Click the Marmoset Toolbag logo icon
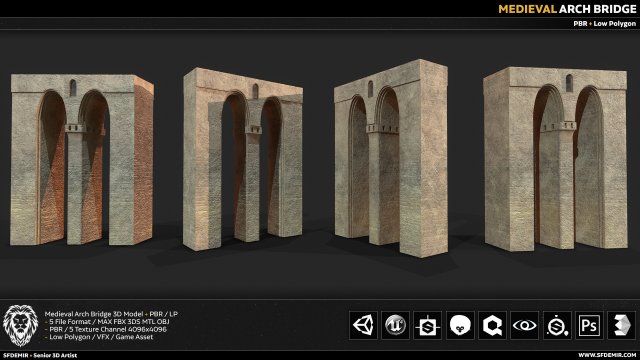Image resolution: width=640 pixels, height=360 pixels. pyautogui.click(x=460, y=325)
